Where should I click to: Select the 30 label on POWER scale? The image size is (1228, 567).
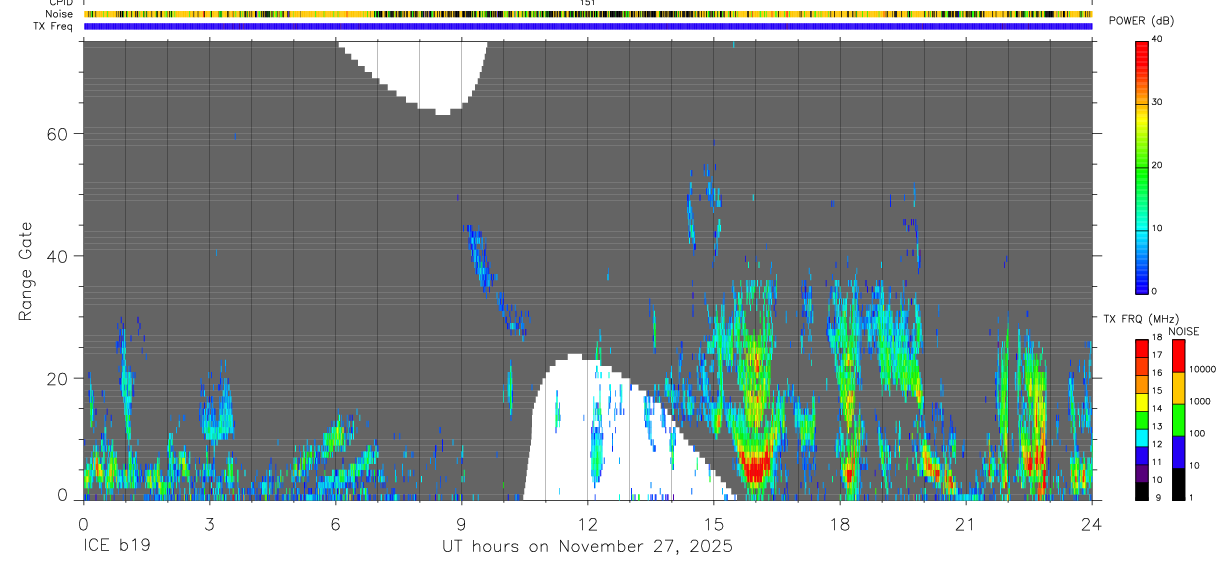1158,103
